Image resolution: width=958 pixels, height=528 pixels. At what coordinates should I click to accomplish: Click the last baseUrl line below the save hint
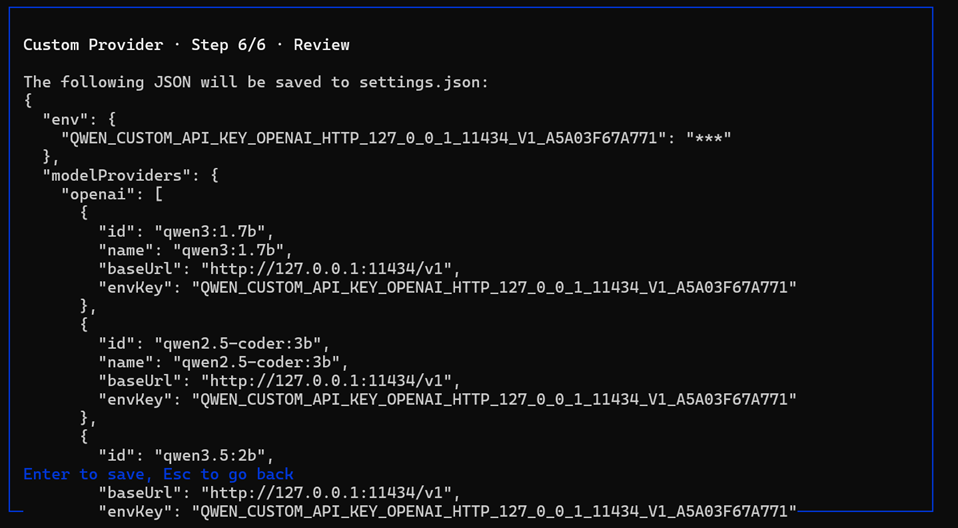pyautogui.click(x=279, y=492)
